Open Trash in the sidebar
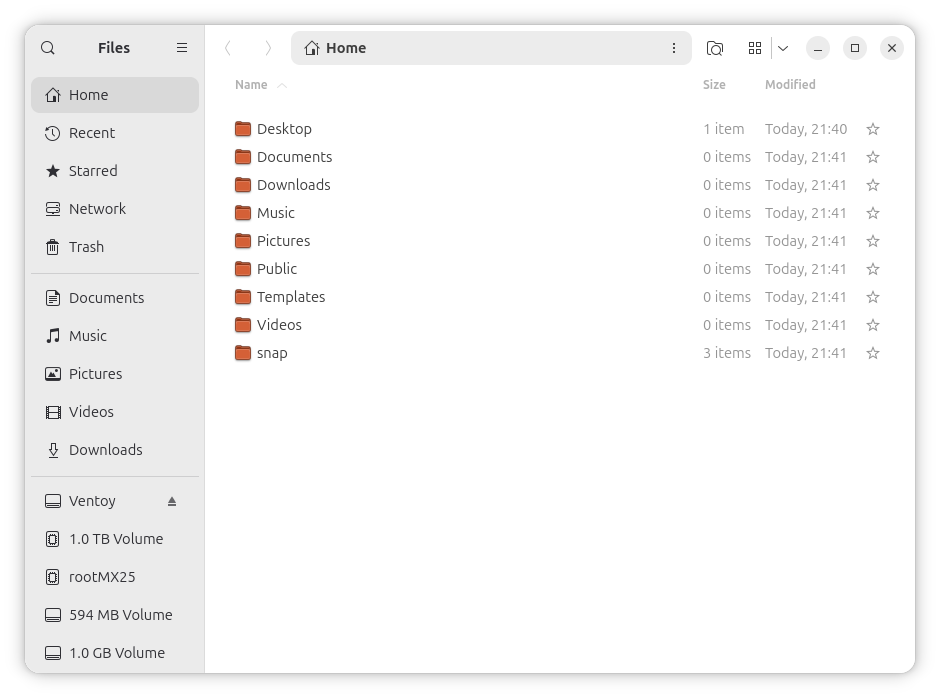This screenshot has height=698, width=940. 86,247
